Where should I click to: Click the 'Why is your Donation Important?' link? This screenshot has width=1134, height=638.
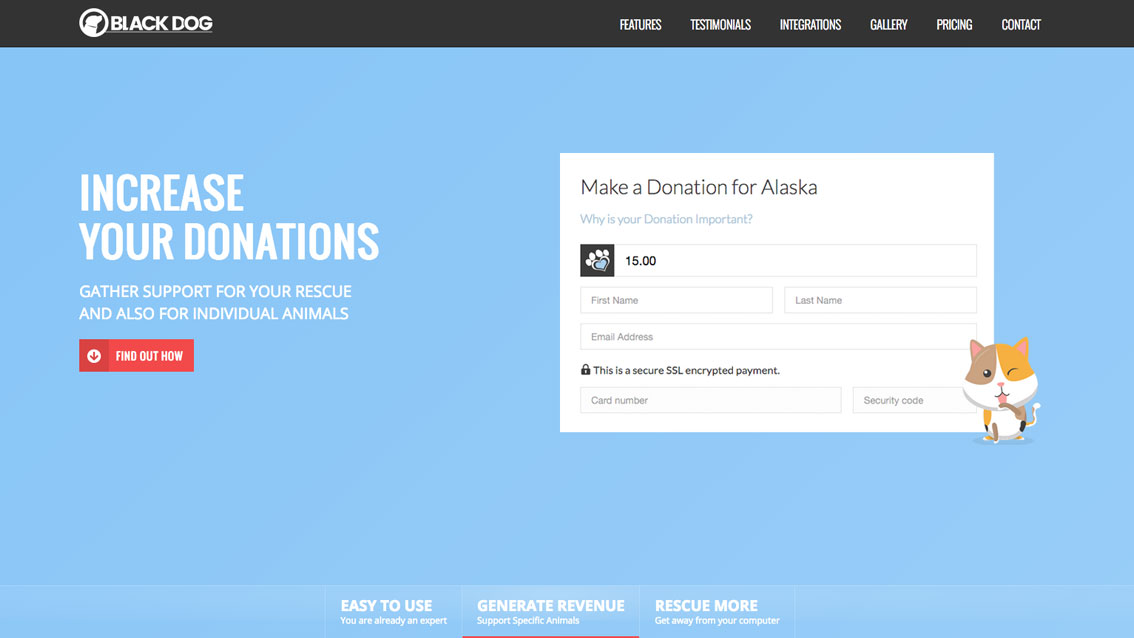(666, 219)
